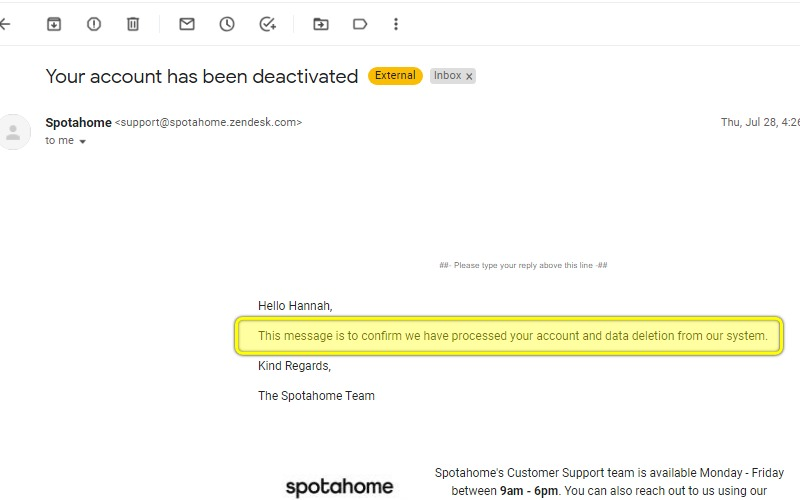Remove the Inbox label
This screenshot has height=500, width=800.
(x=469, y=77)
